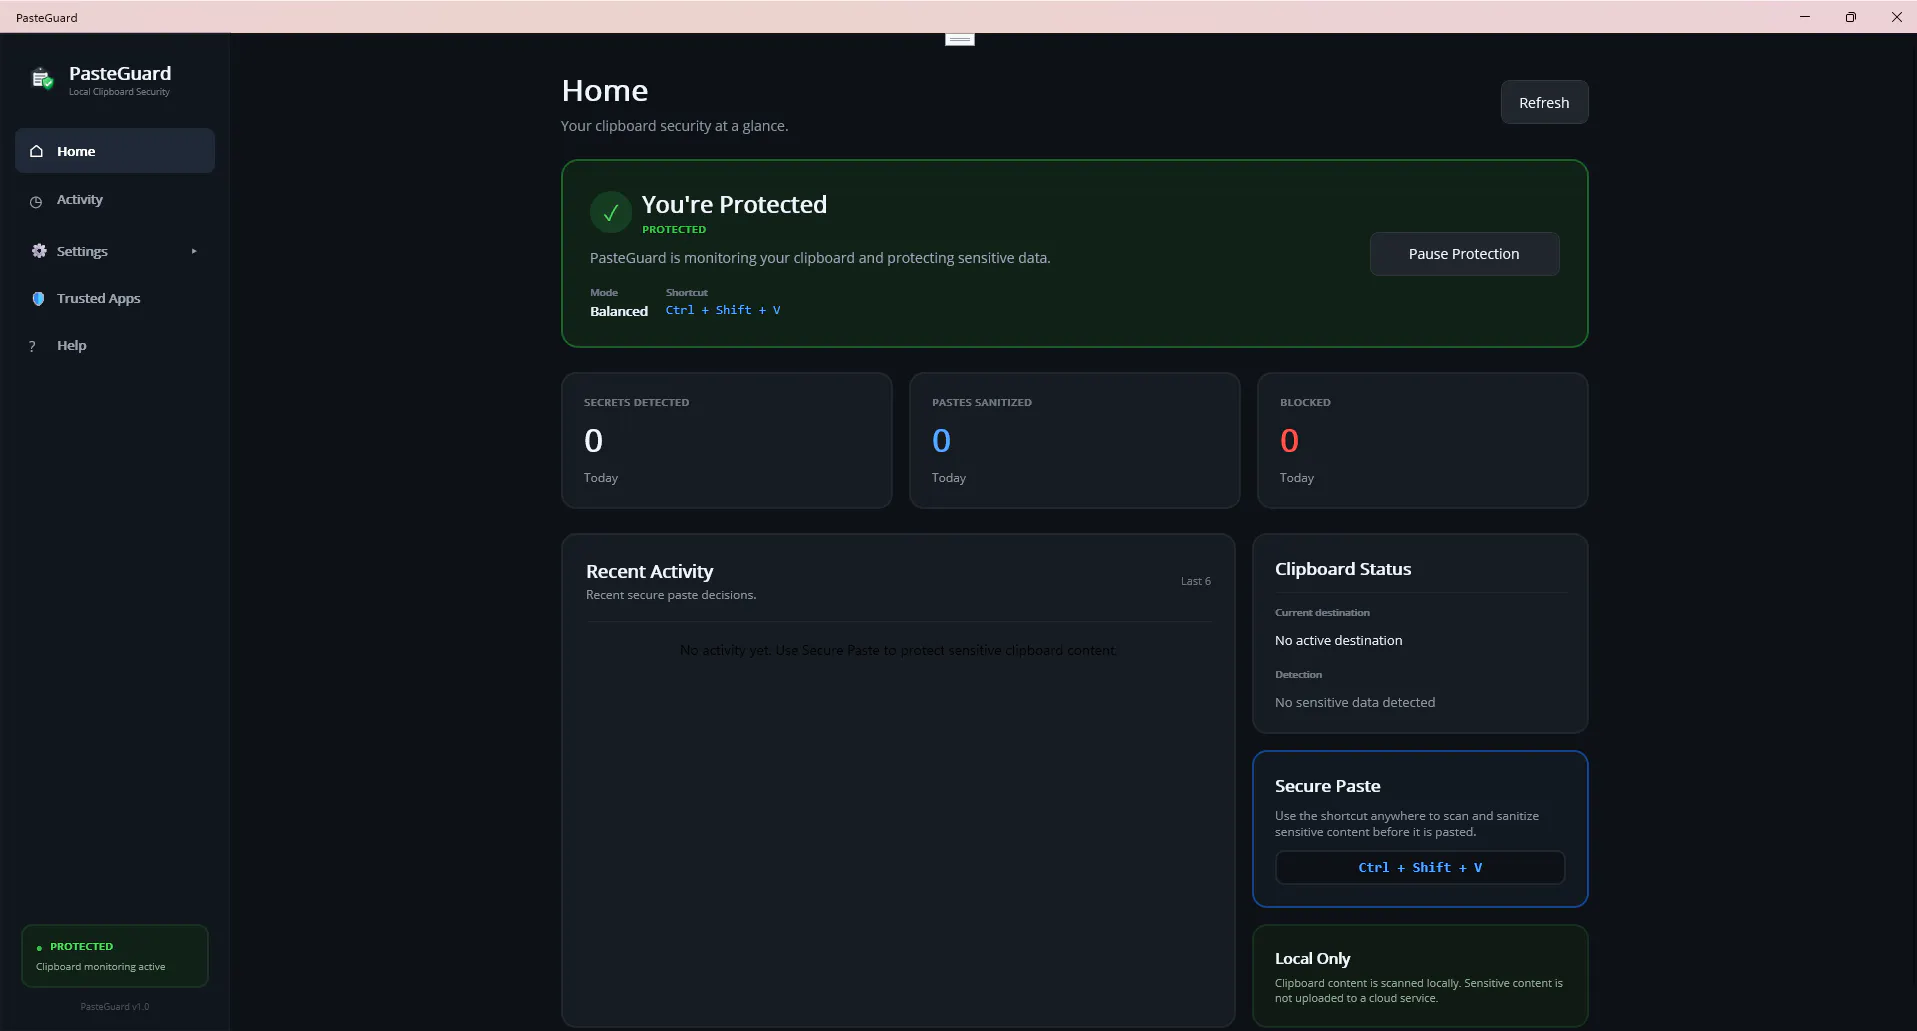Open the Home page in sidebar
This screenshot has width=1917, height=1031.
[115, 151]
